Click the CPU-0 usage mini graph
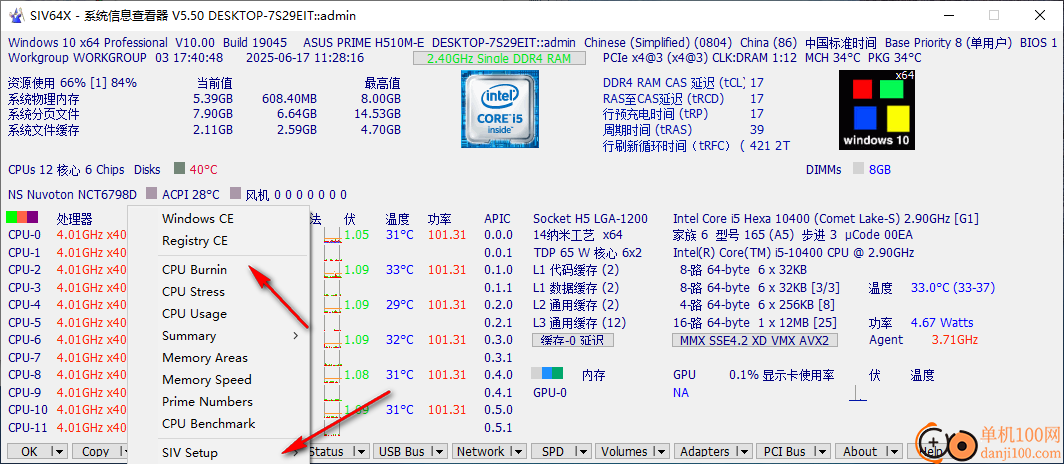1064x464 pixels. tap(332, 235)
